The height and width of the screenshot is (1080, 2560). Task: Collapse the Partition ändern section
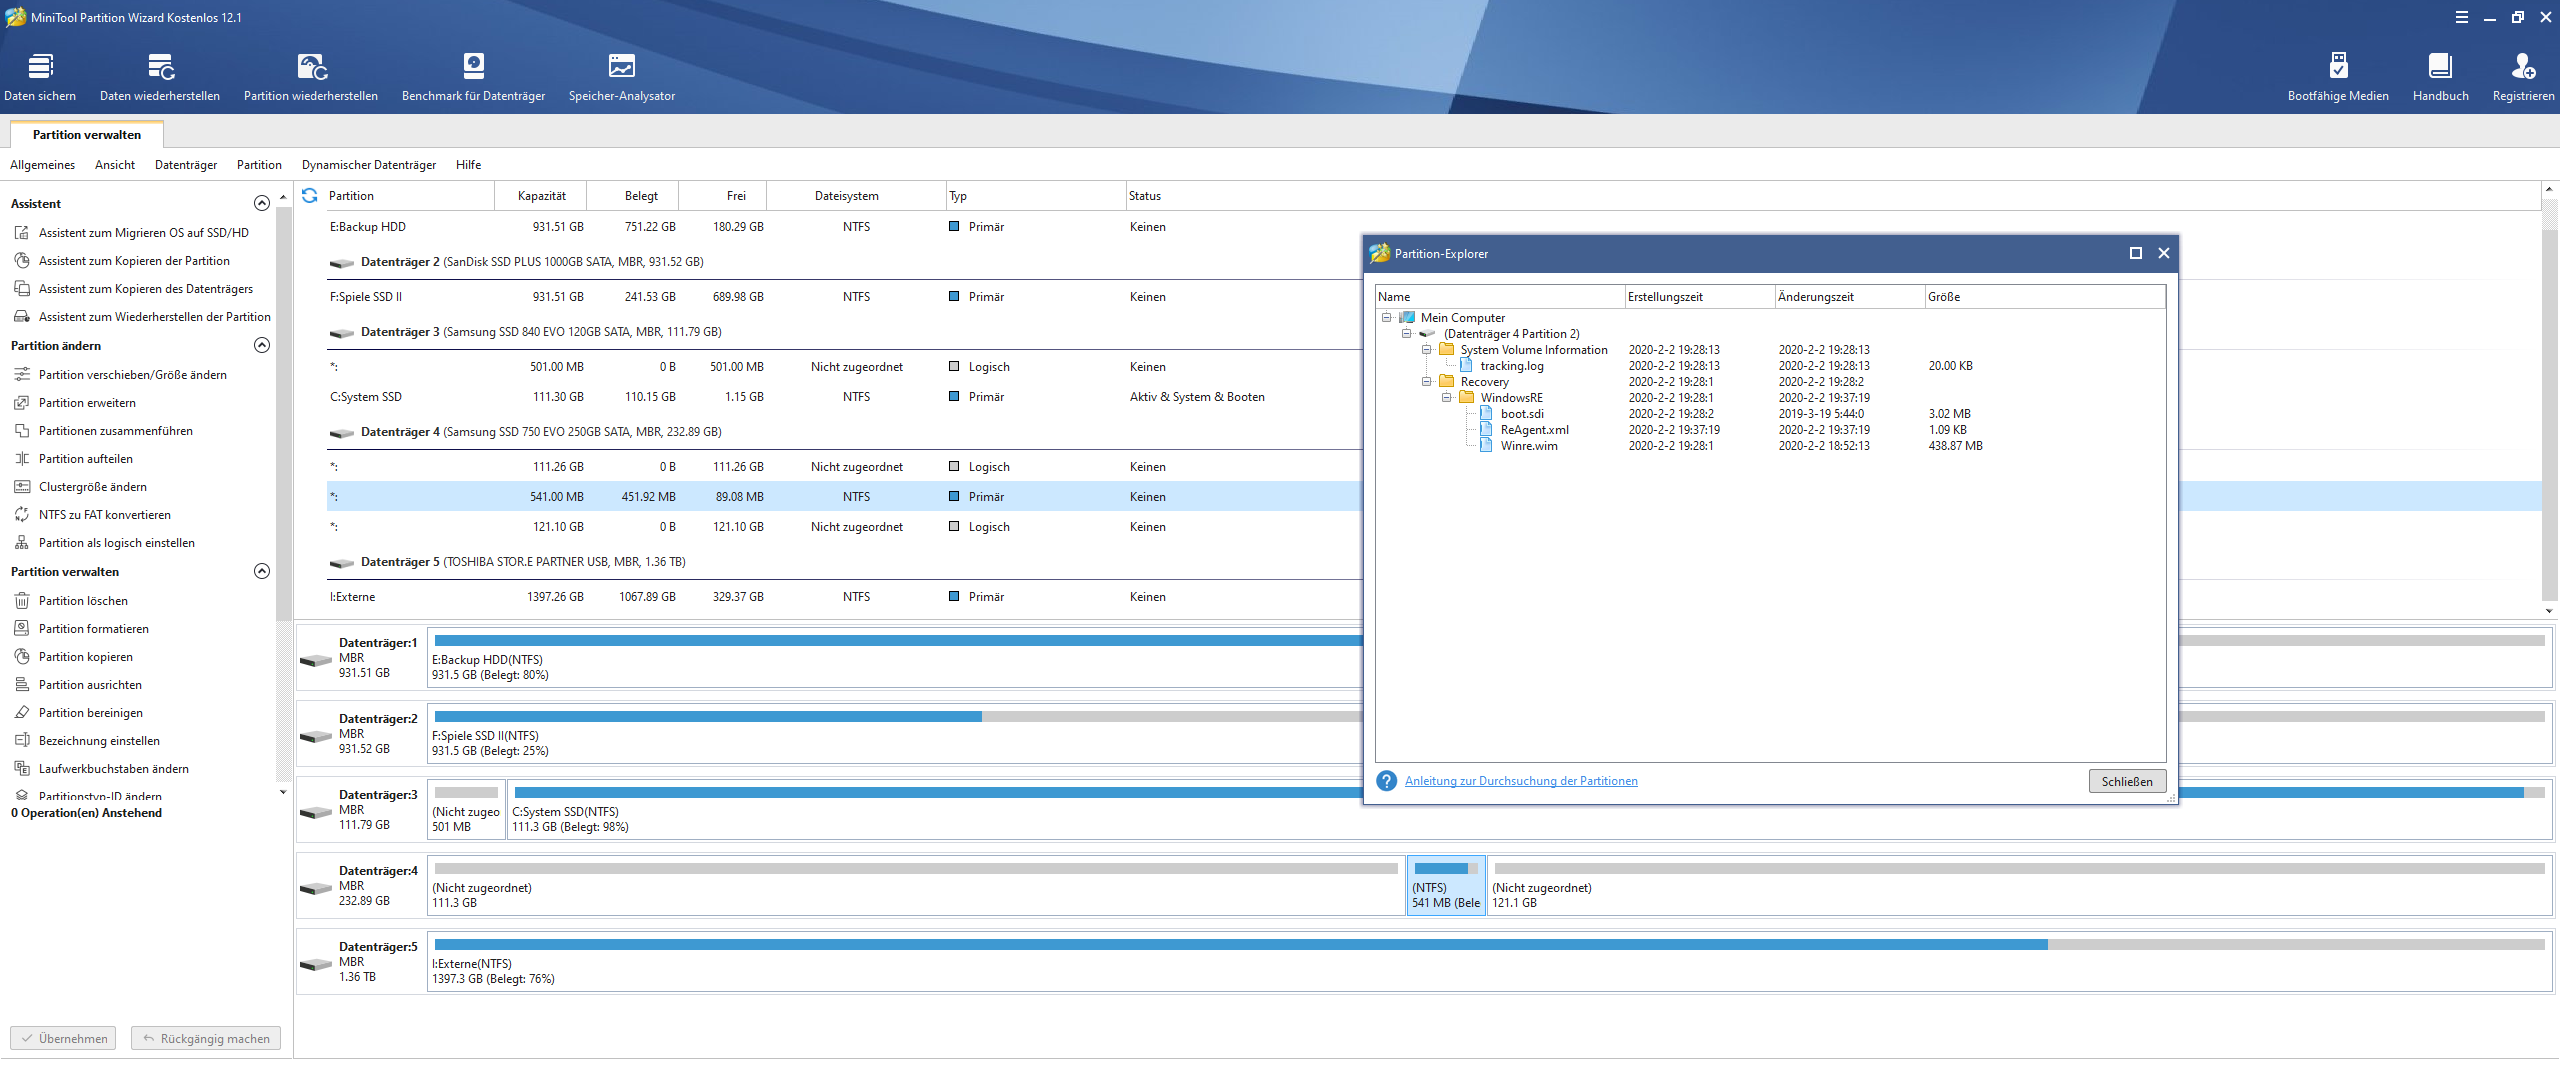point(262,345)
